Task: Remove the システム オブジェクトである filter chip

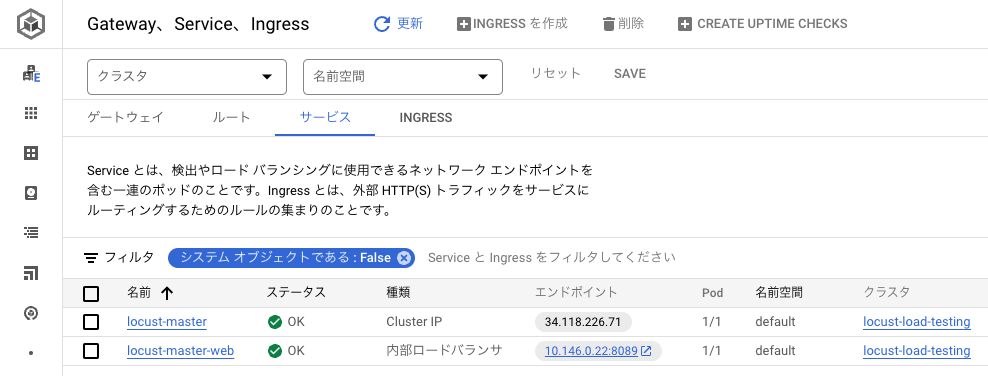Action: coord(404,258)
